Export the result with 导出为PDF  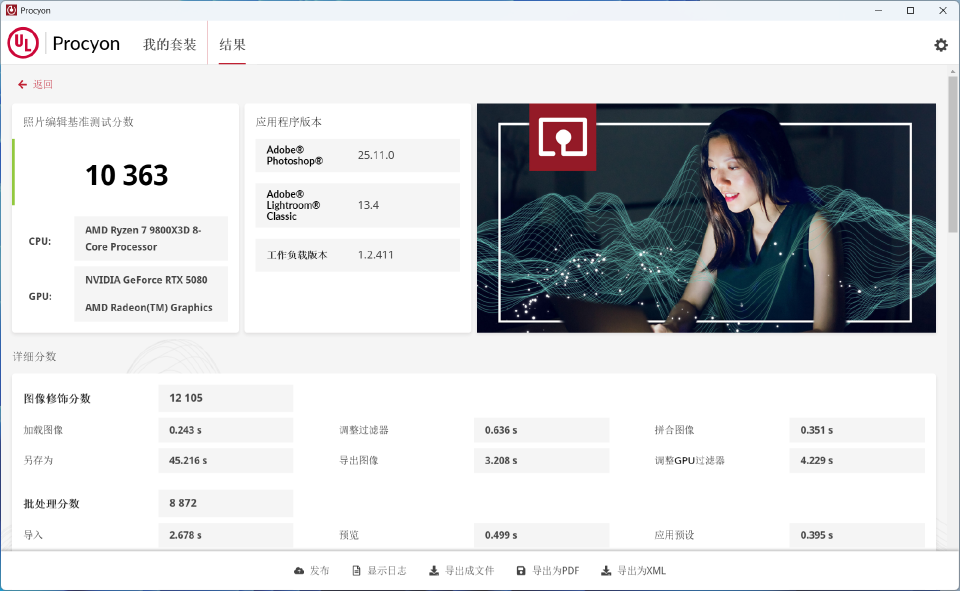(556, 571)
